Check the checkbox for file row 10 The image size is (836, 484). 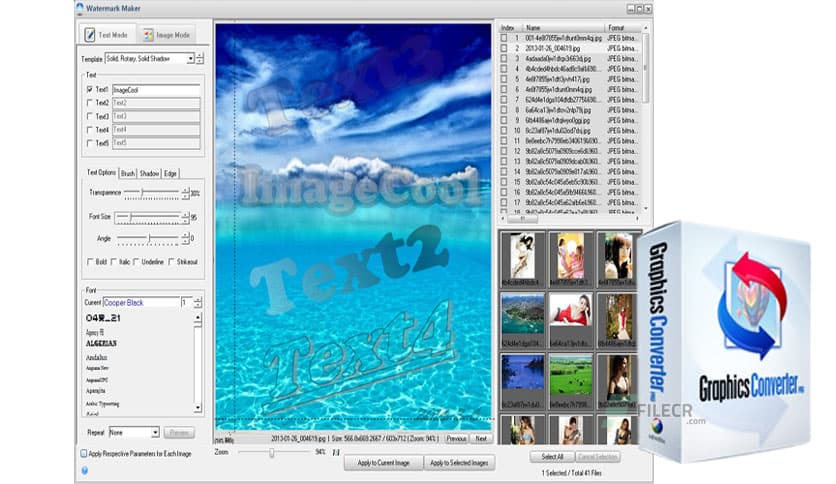click(504, 131)
